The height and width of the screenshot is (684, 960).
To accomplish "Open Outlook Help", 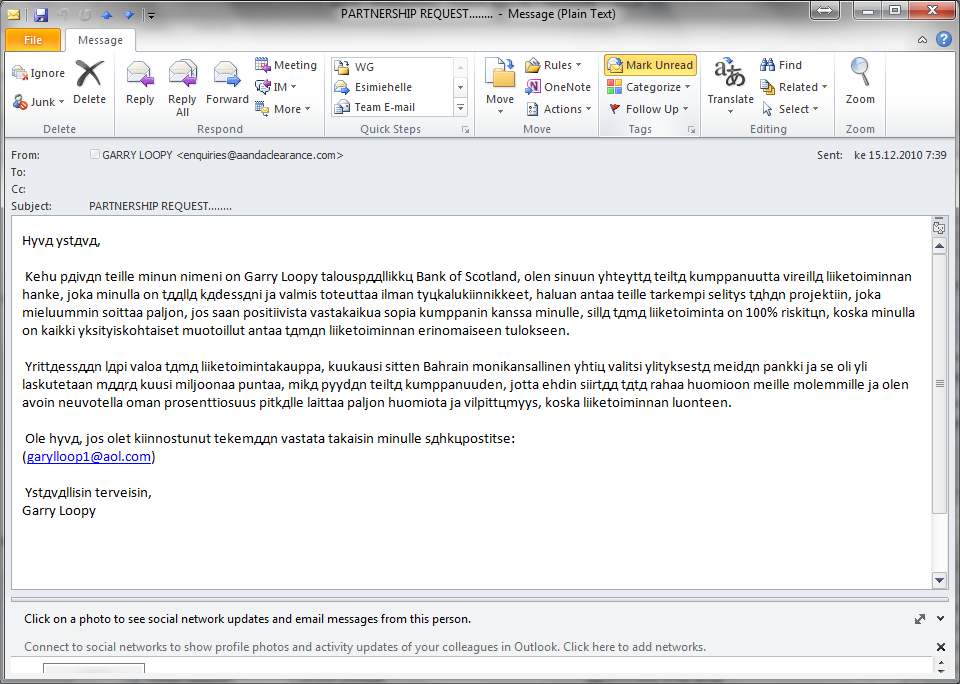I will coord(943,40).
